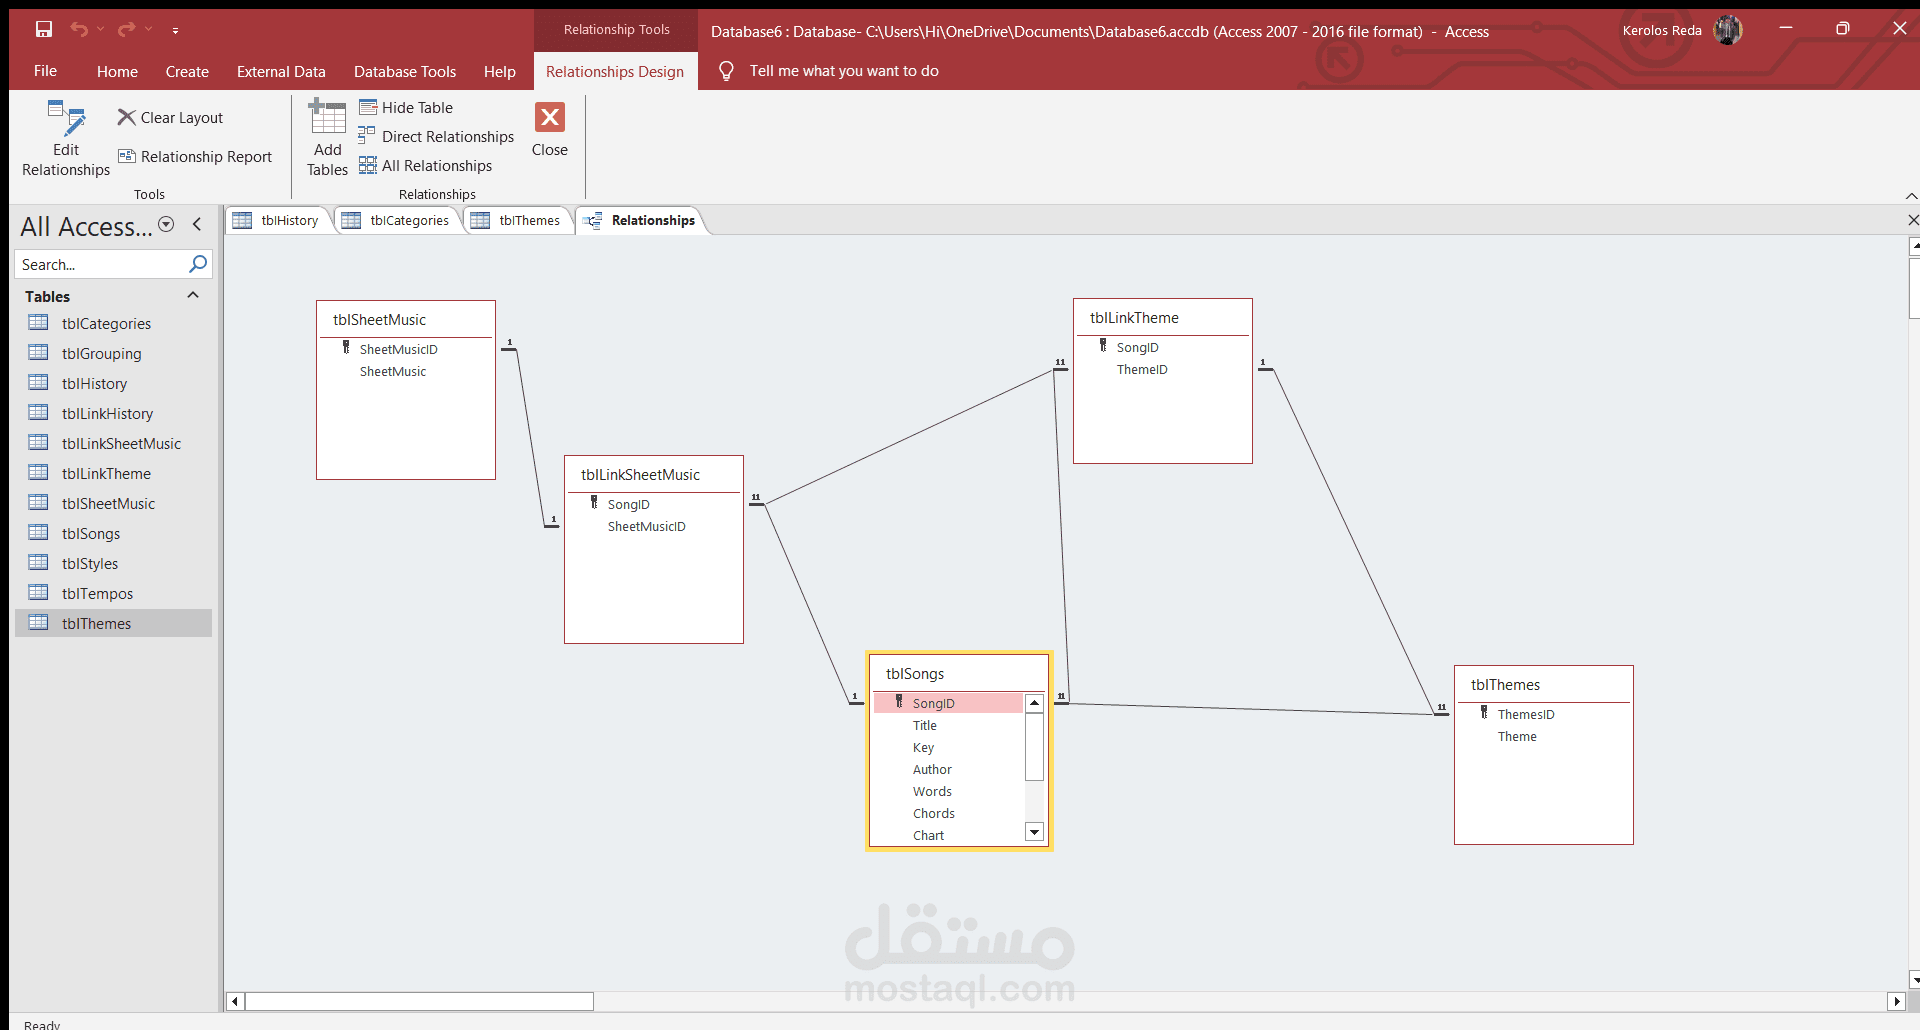The image size is (1920, 1030).
Task: Open All Access Objects dropdown arrow
Action: point(167,225)
